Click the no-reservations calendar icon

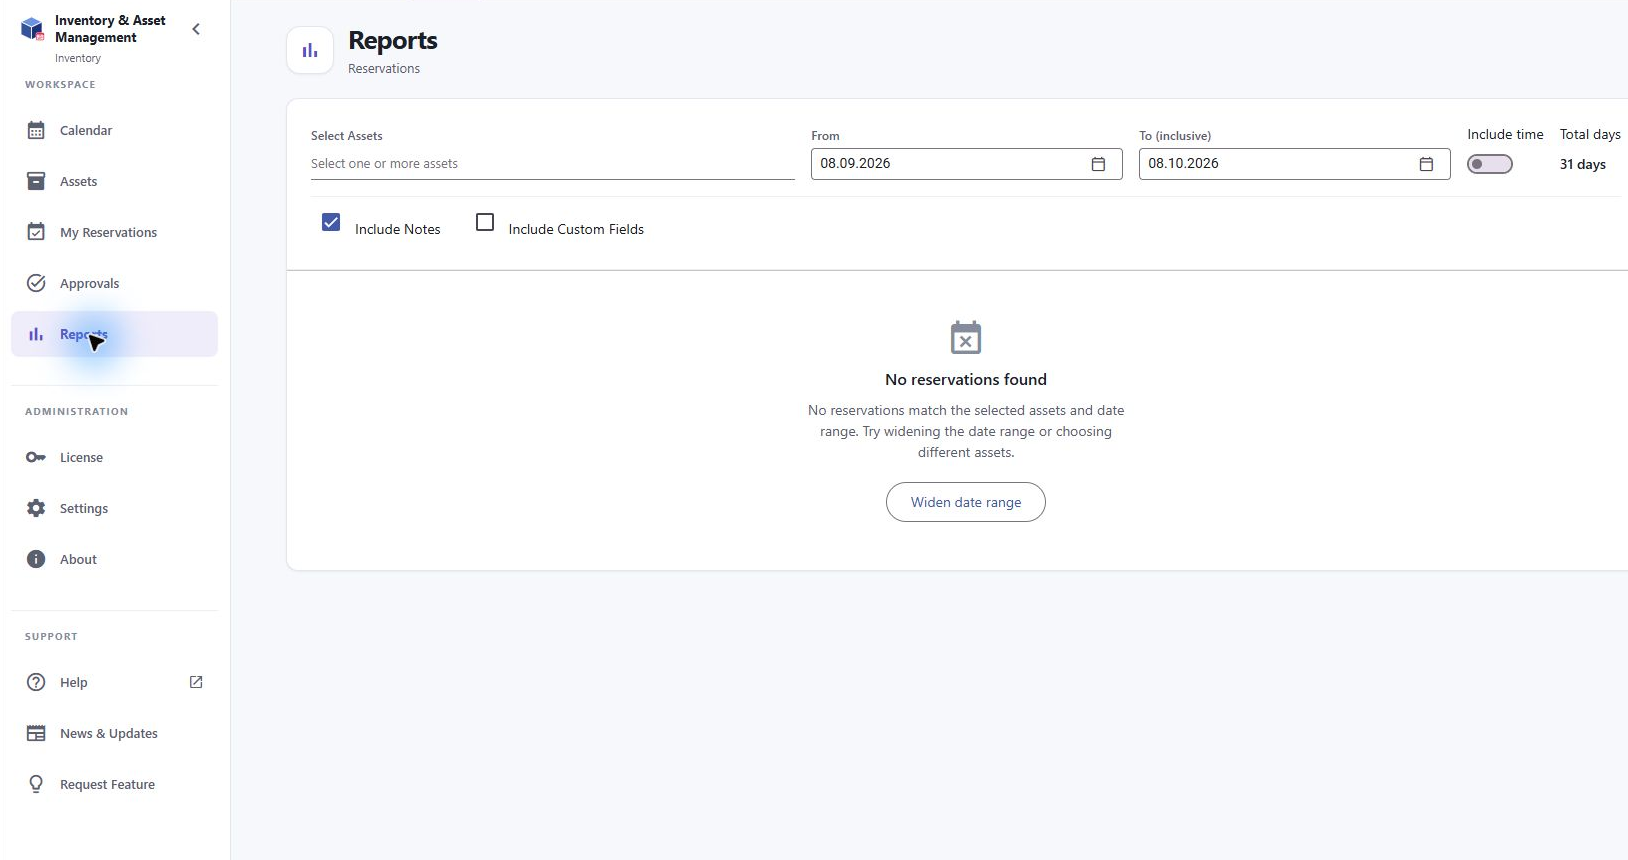tap(966, 337)
